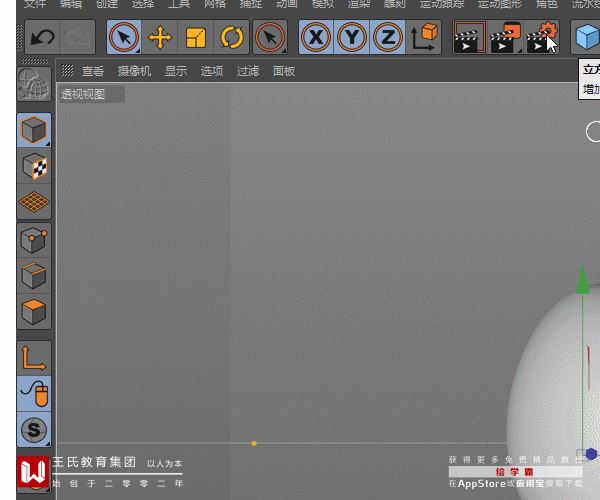Image resolution: width=600 pixels, height=500 pixels.
Task: Toggle the Y axis lock
Action: click(x=352, y=37)
